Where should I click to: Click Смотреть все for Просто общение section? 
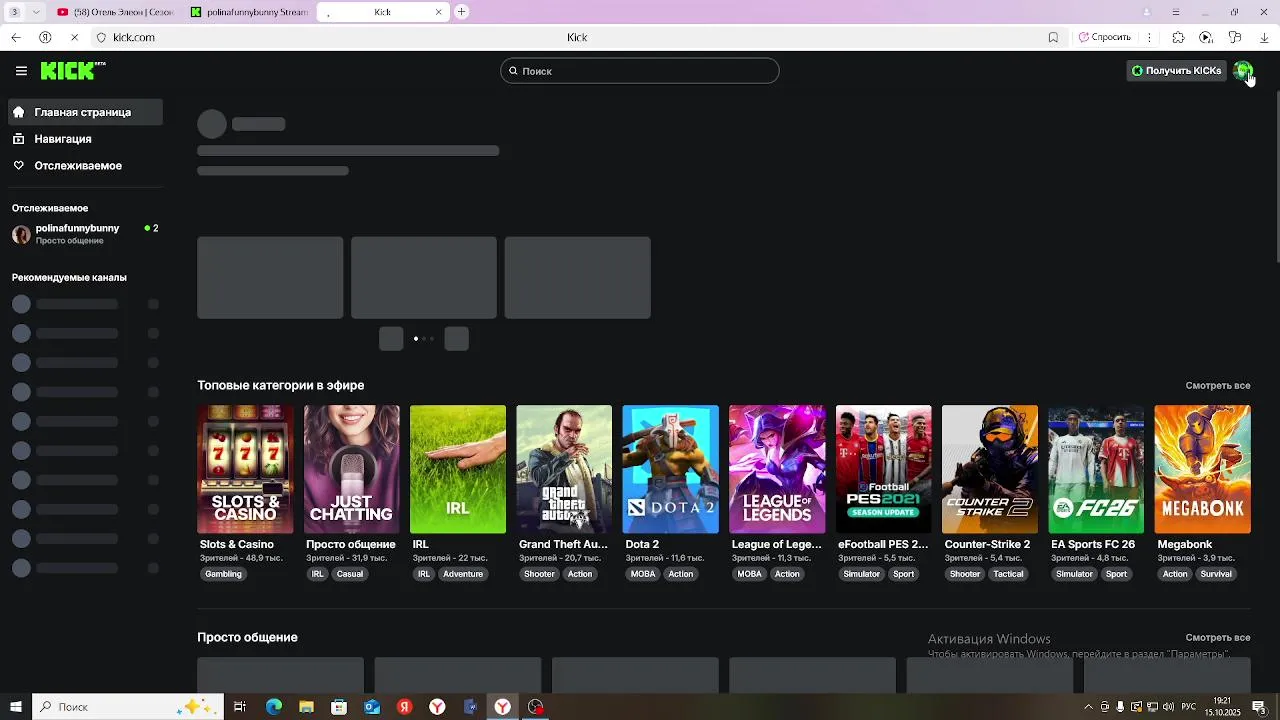1217,637
